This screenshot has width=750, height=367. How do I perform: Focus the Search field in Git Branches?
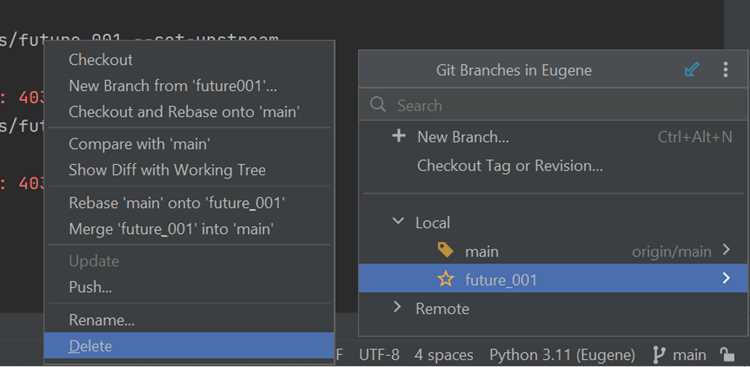coord(553,105)
